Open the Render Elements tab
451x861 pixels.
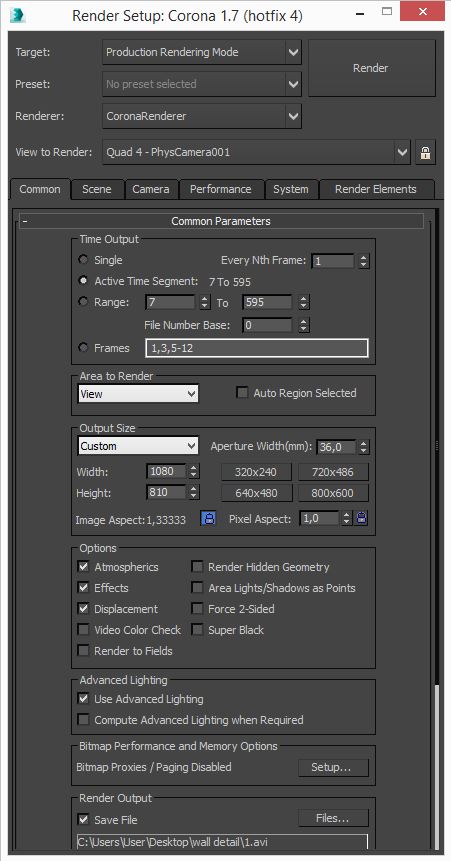[376, 189]
